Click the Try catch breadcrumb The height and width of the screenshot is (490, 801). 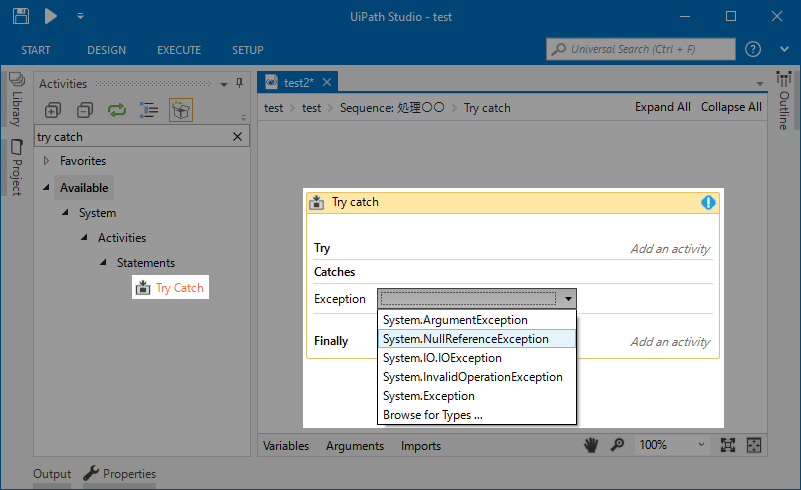click(x=487, y=108)
